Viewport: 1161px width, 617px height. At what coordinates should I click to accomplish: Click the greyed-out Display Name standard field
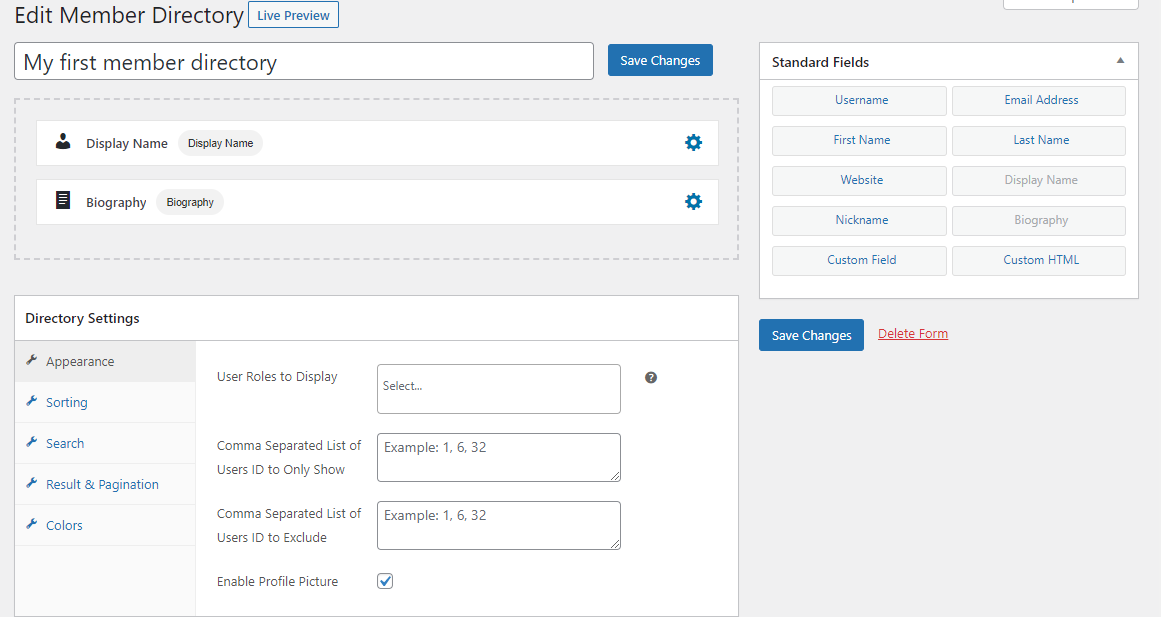click(x=1039, y=181)
